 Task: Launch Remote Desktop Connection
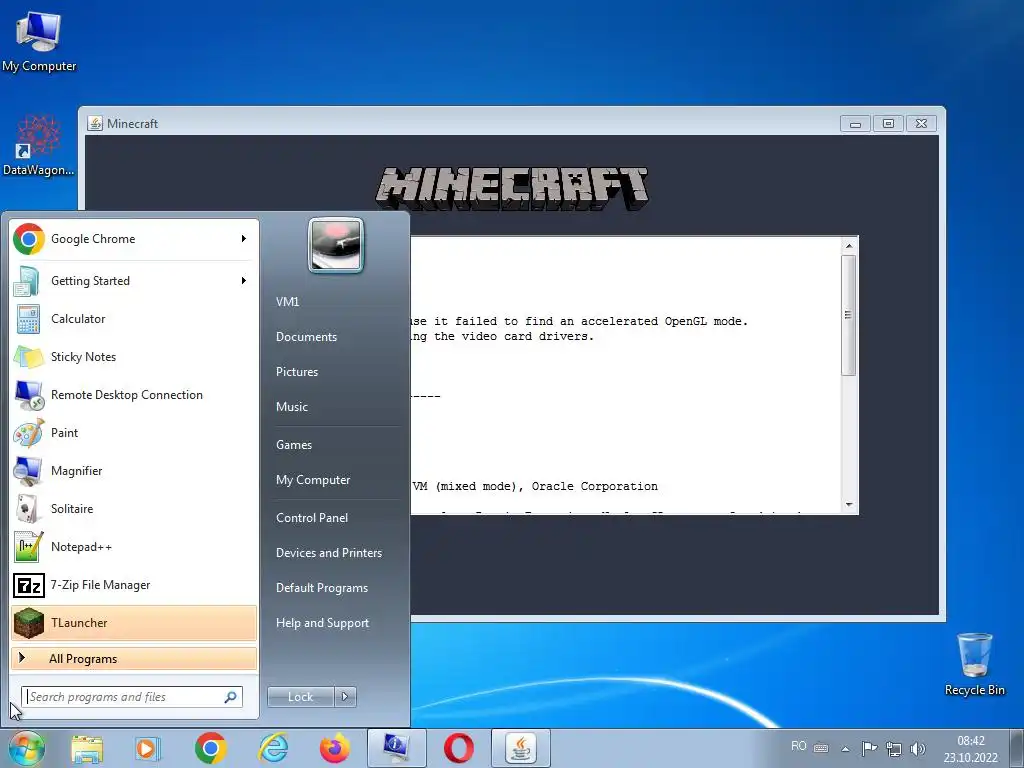[134, 395]
